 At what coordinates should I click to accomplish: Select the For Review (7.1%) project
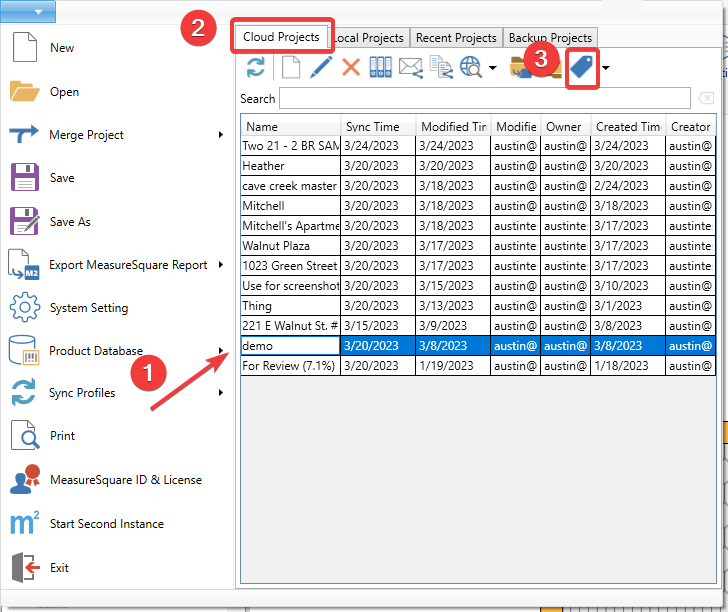(x=478, y=365)
